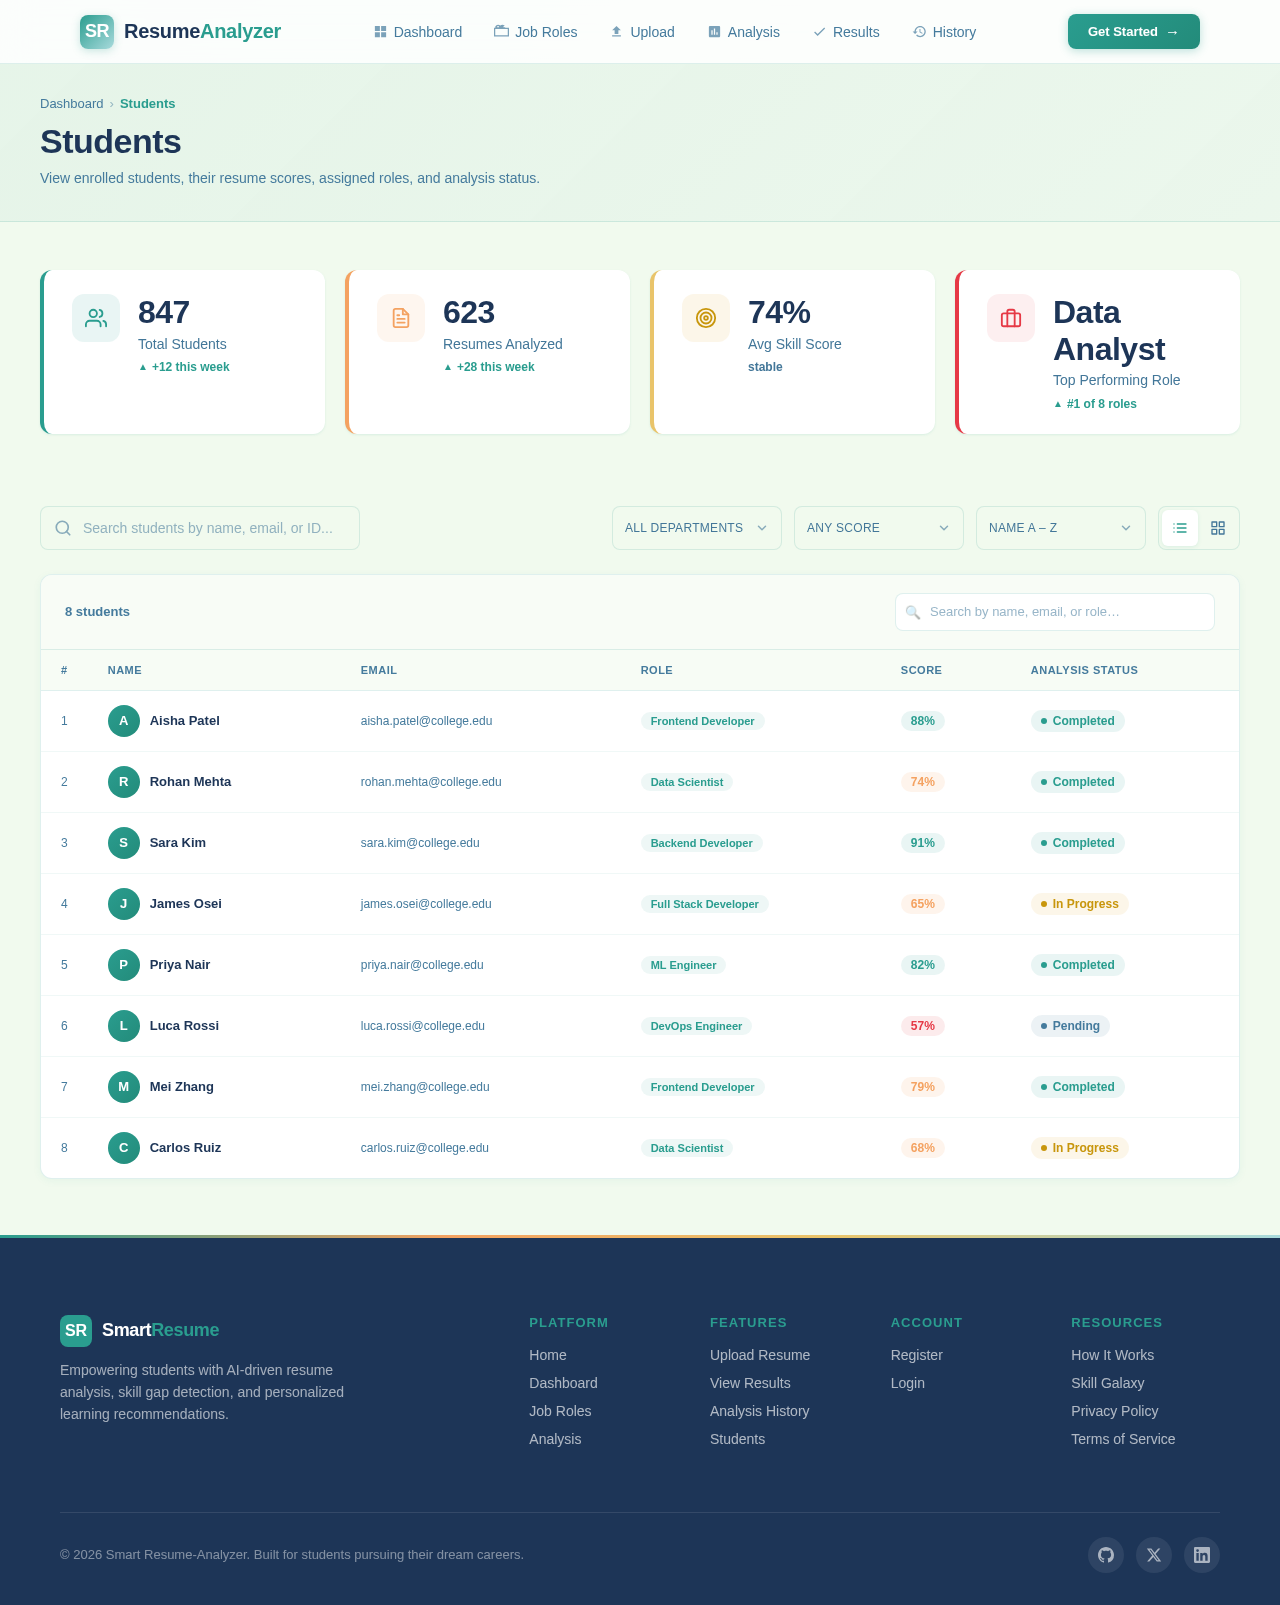
Task: Click James Osei's In Progress status
Action: (x=1080, y=904)
